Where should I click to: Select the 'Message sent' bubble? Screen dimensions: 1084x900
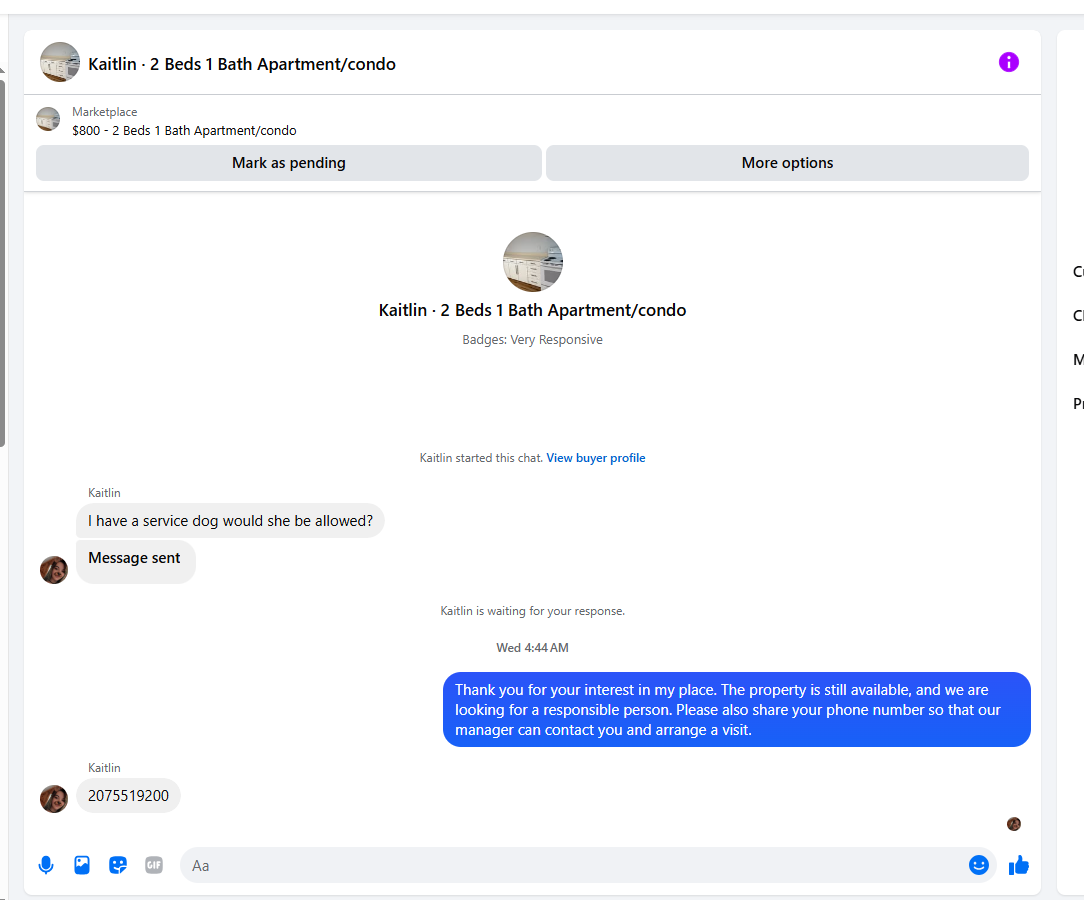click(x=136, y=562)
